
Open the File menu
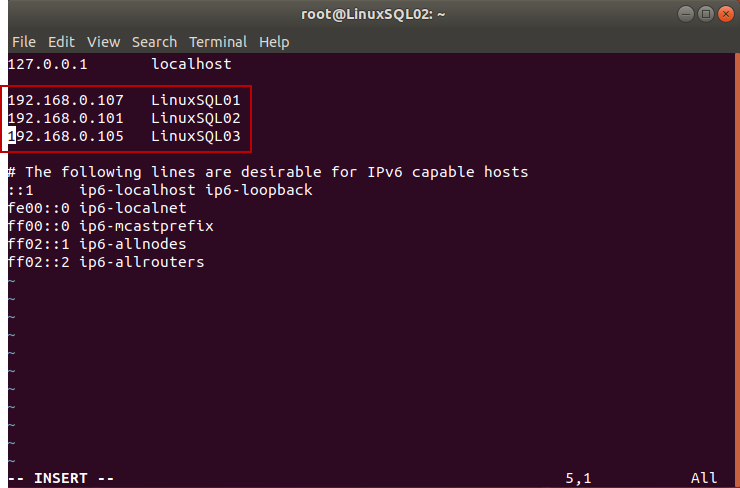pyautogui.click(x=23, y=42)
